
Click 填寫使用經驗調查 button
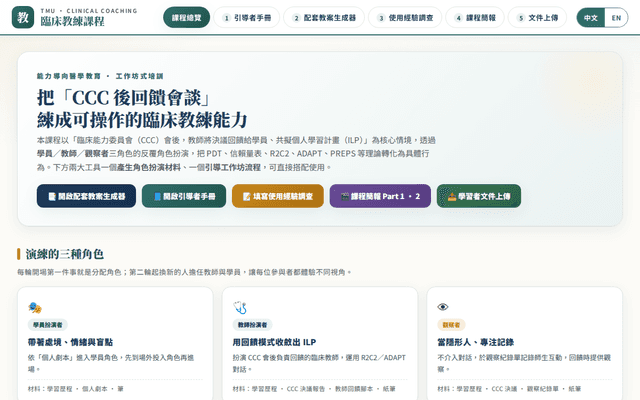tap(278, 196)
